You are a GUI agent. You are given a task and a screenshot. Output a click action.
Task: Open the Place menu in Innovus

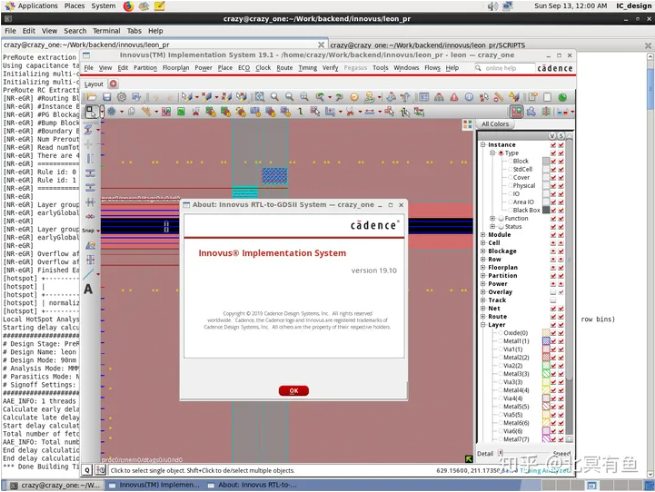coord(225,68)
